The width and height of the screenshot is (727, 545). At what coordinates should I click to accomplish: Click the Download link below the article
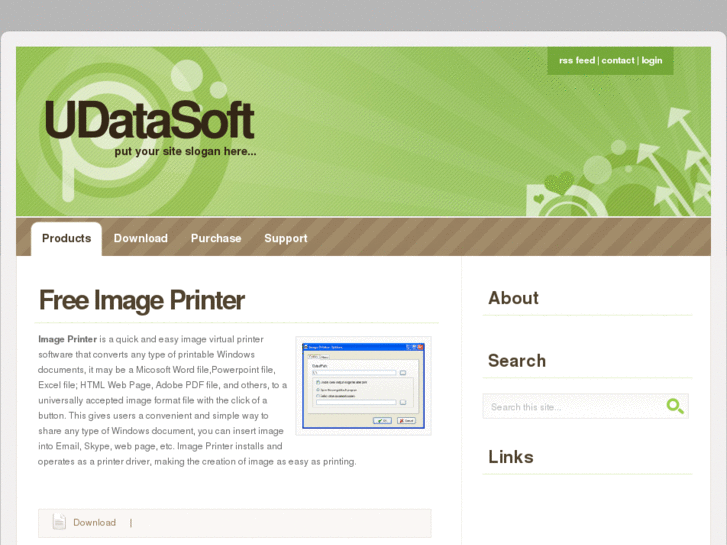[95, 522]
